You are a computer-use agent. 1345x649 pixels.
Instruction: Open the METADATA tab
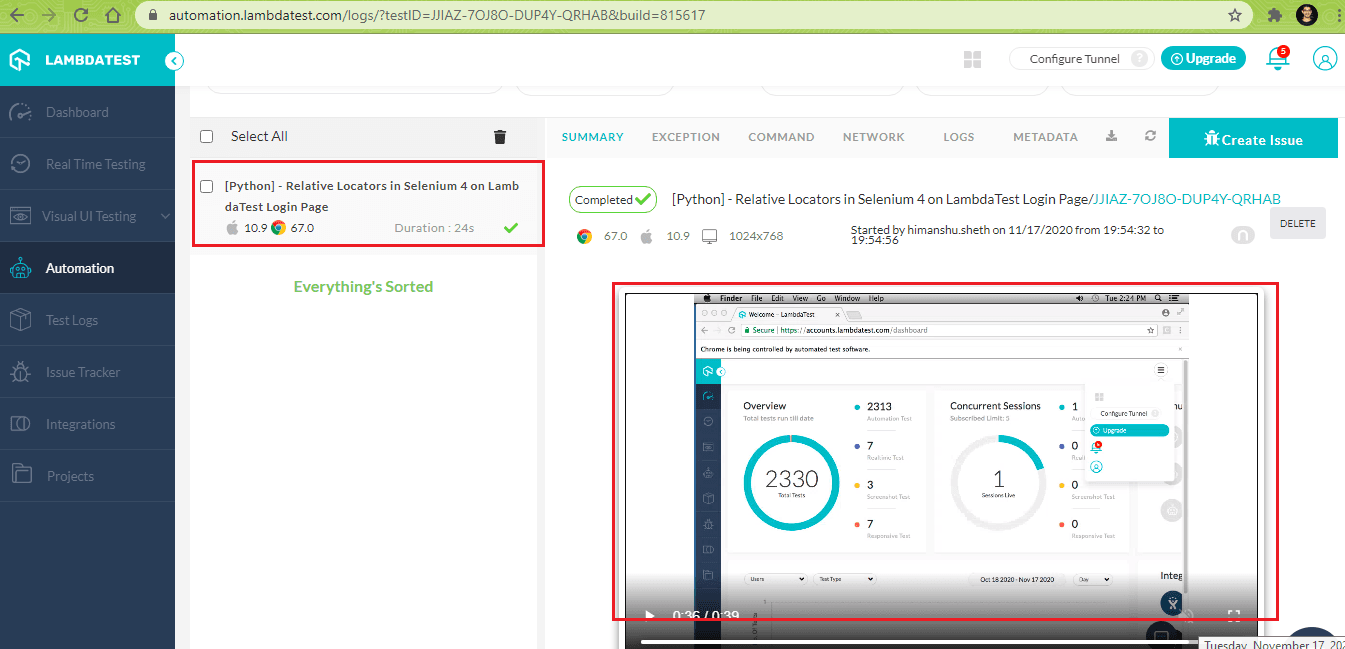pyautogui.click(x=1045, y=137)
